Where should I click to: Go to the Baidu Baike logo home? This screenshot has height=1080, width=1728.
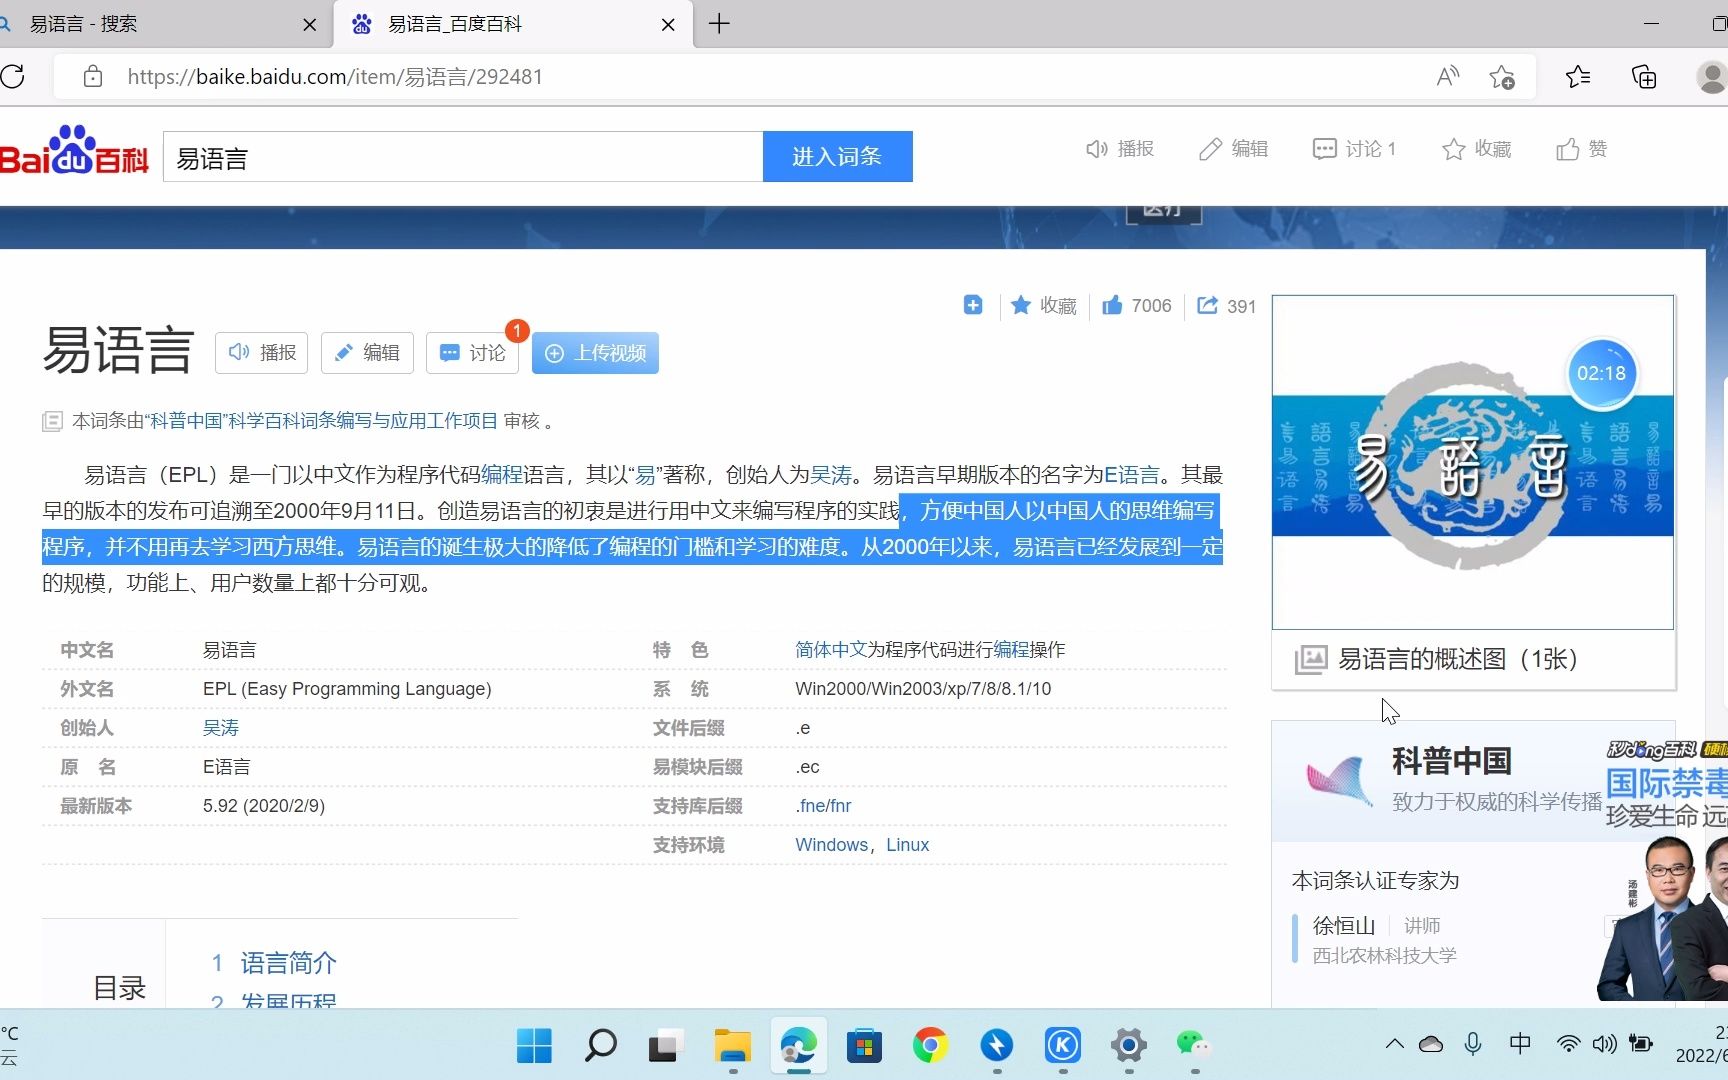click(x=74, y=152)
